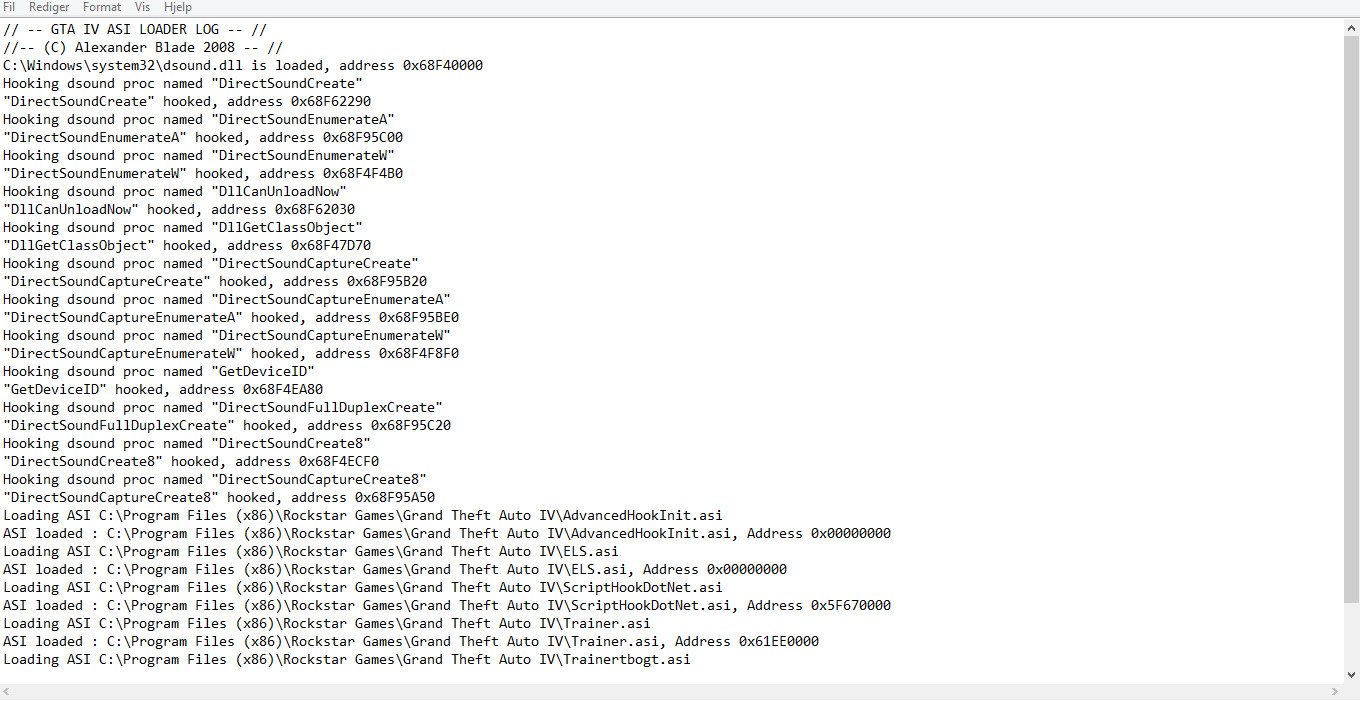This screenshot has height=701, width=1360.
Task: Open the Format menu
Action: tap(102, 7)
